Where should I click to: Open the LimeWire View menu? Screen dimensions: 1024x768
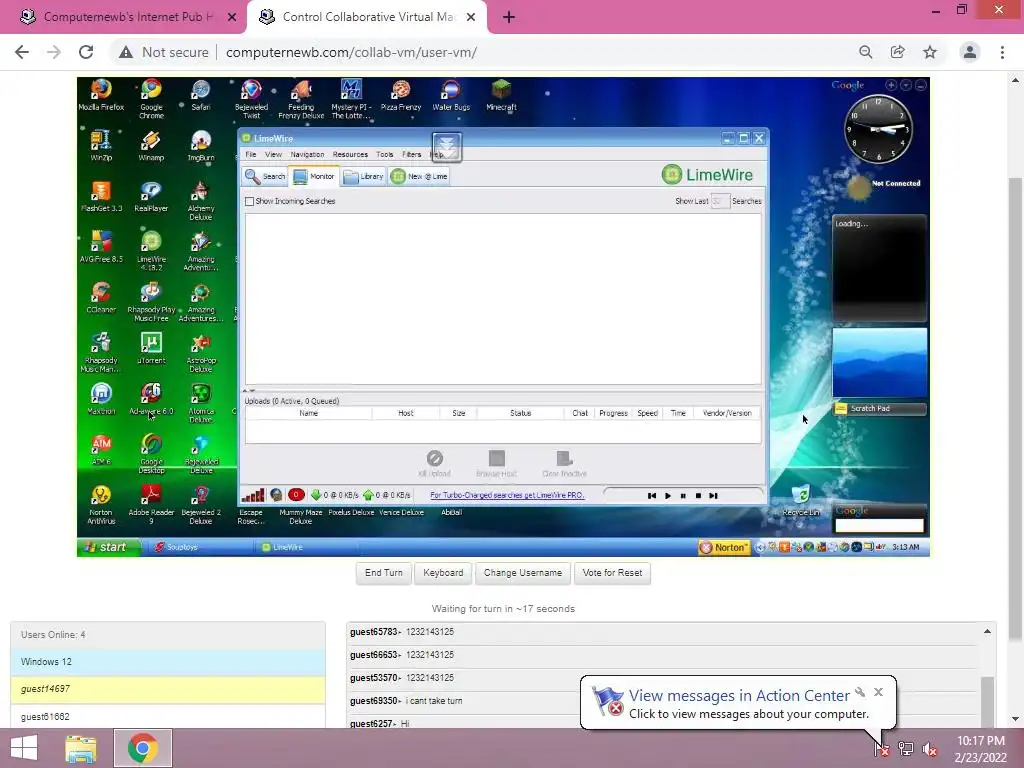273,155
